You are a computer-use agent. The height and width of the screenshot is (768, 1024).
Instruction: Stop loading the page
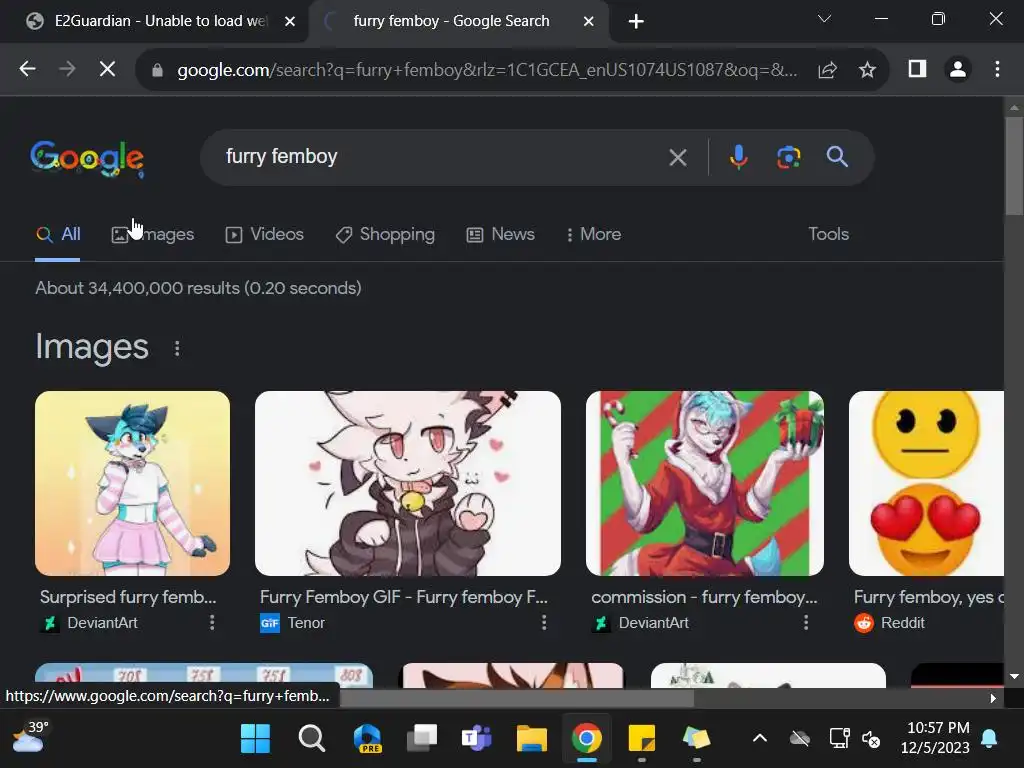pyautogui.click(x=107, y=69)
